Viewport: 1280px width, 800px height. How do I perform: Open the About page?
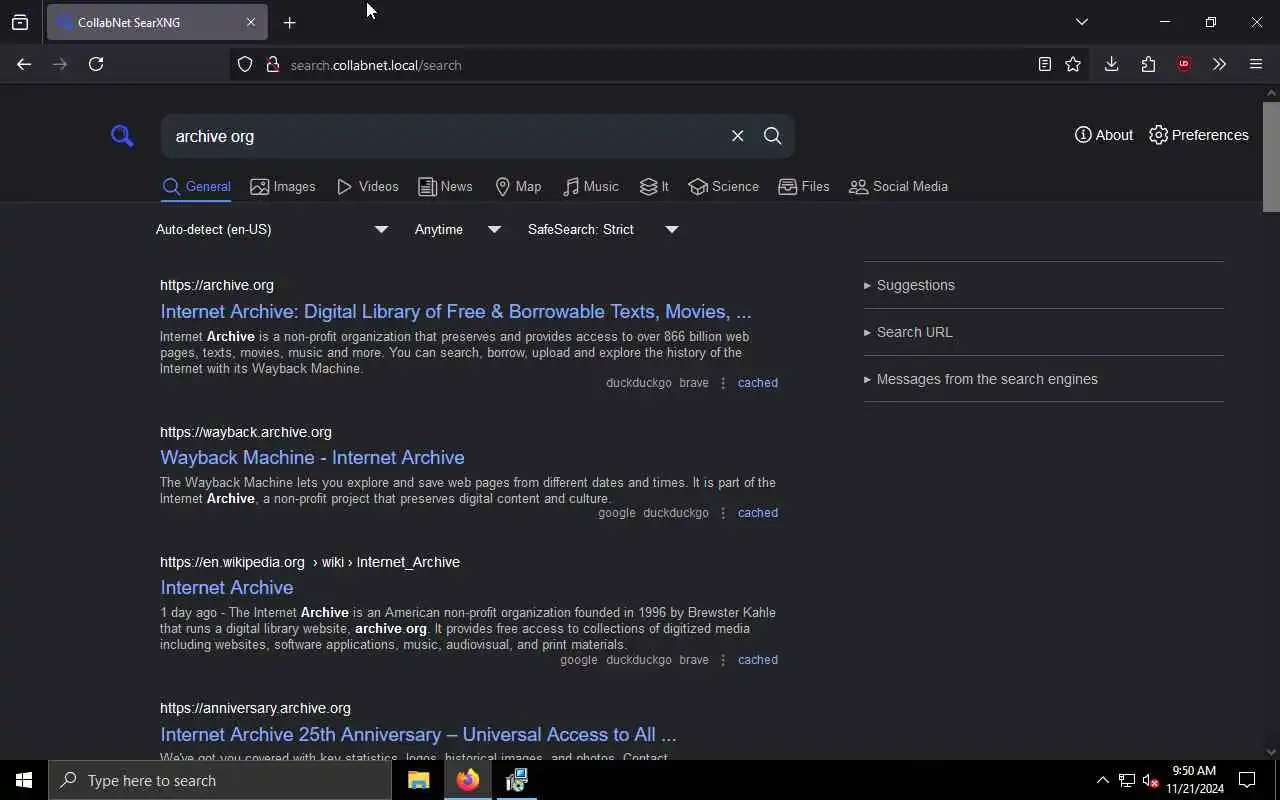pyautogui.click(x=1104, y=135)
